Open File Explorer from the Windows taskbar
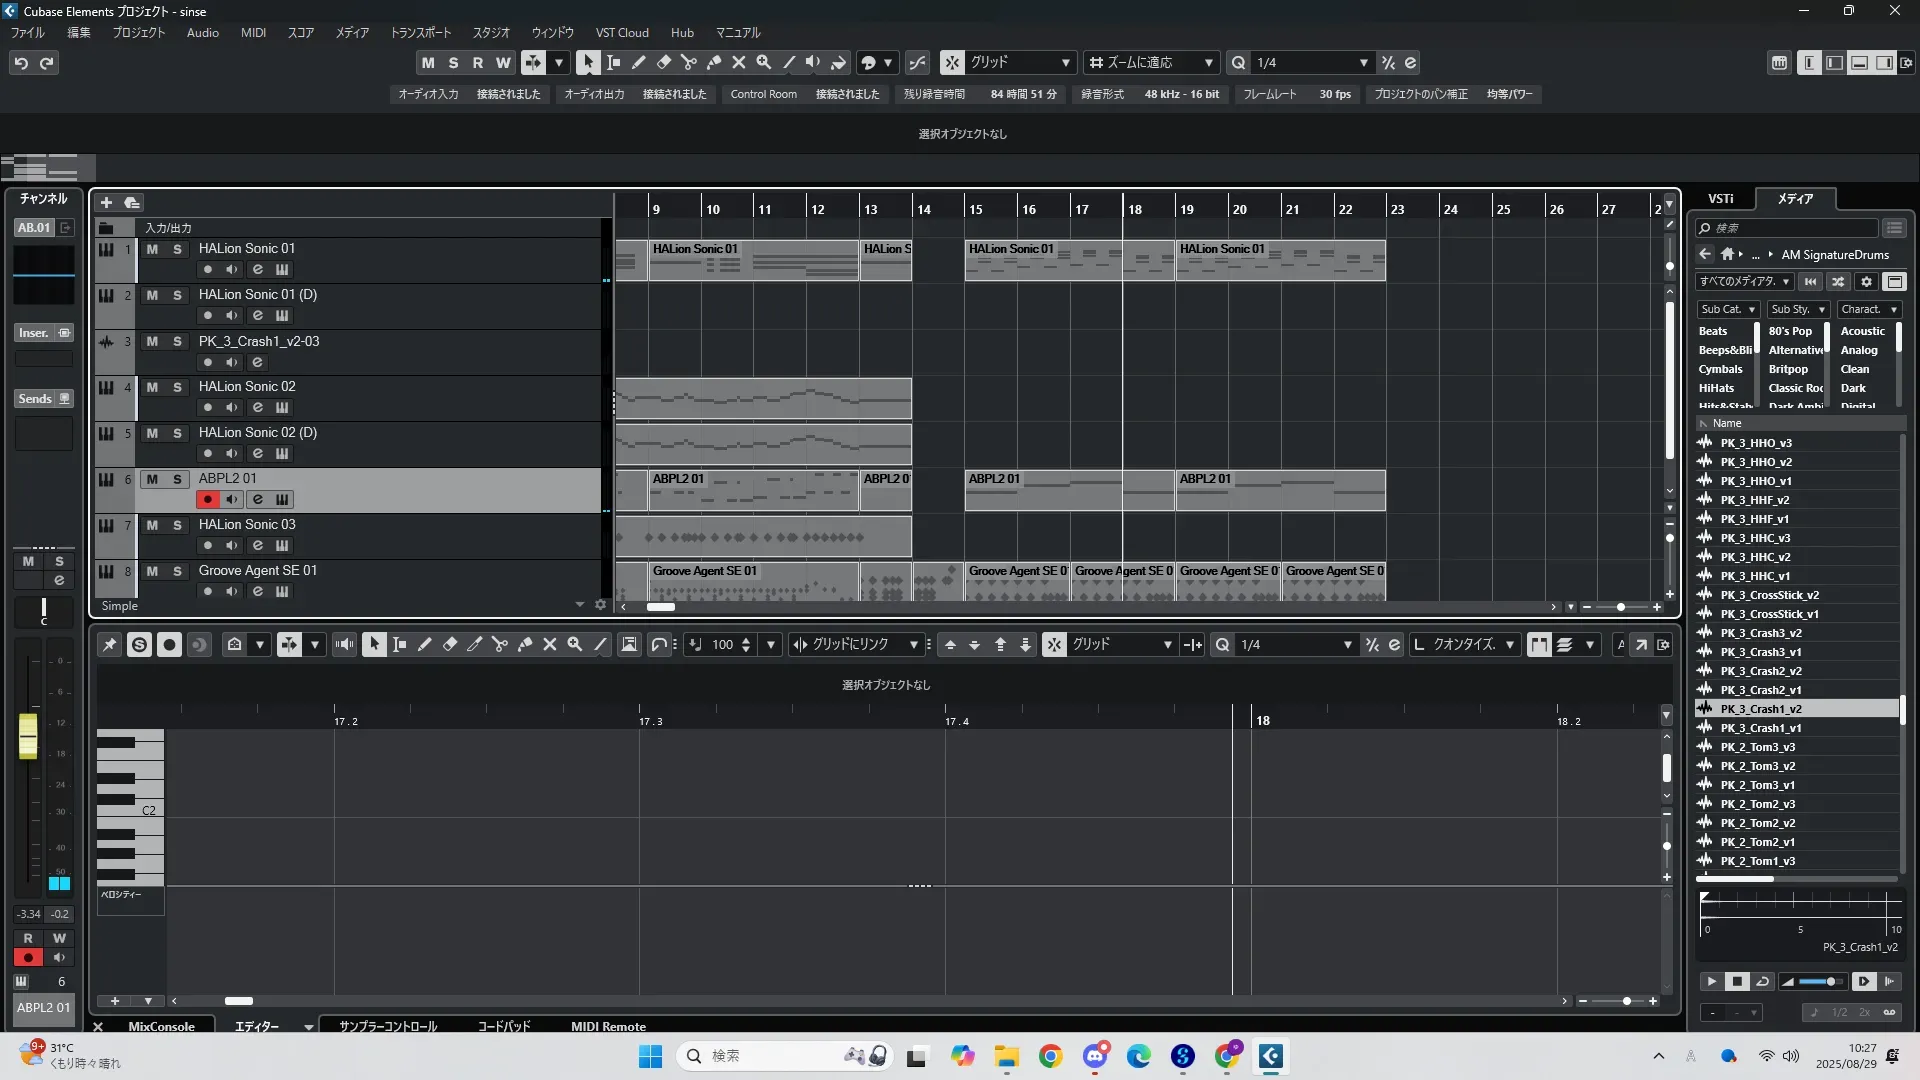This screenshot has width=1920, height=1080. pyautogui.click(x=1006, y=1056)
